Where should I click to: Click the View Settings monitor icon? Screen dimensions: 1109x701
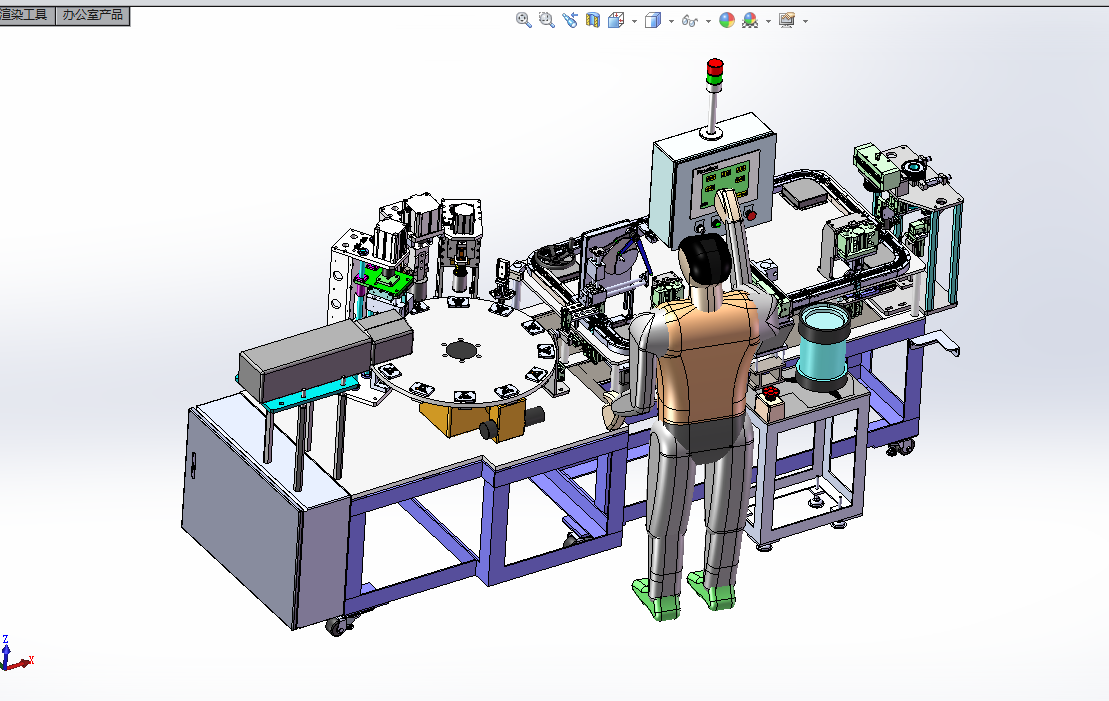point(786,19)
